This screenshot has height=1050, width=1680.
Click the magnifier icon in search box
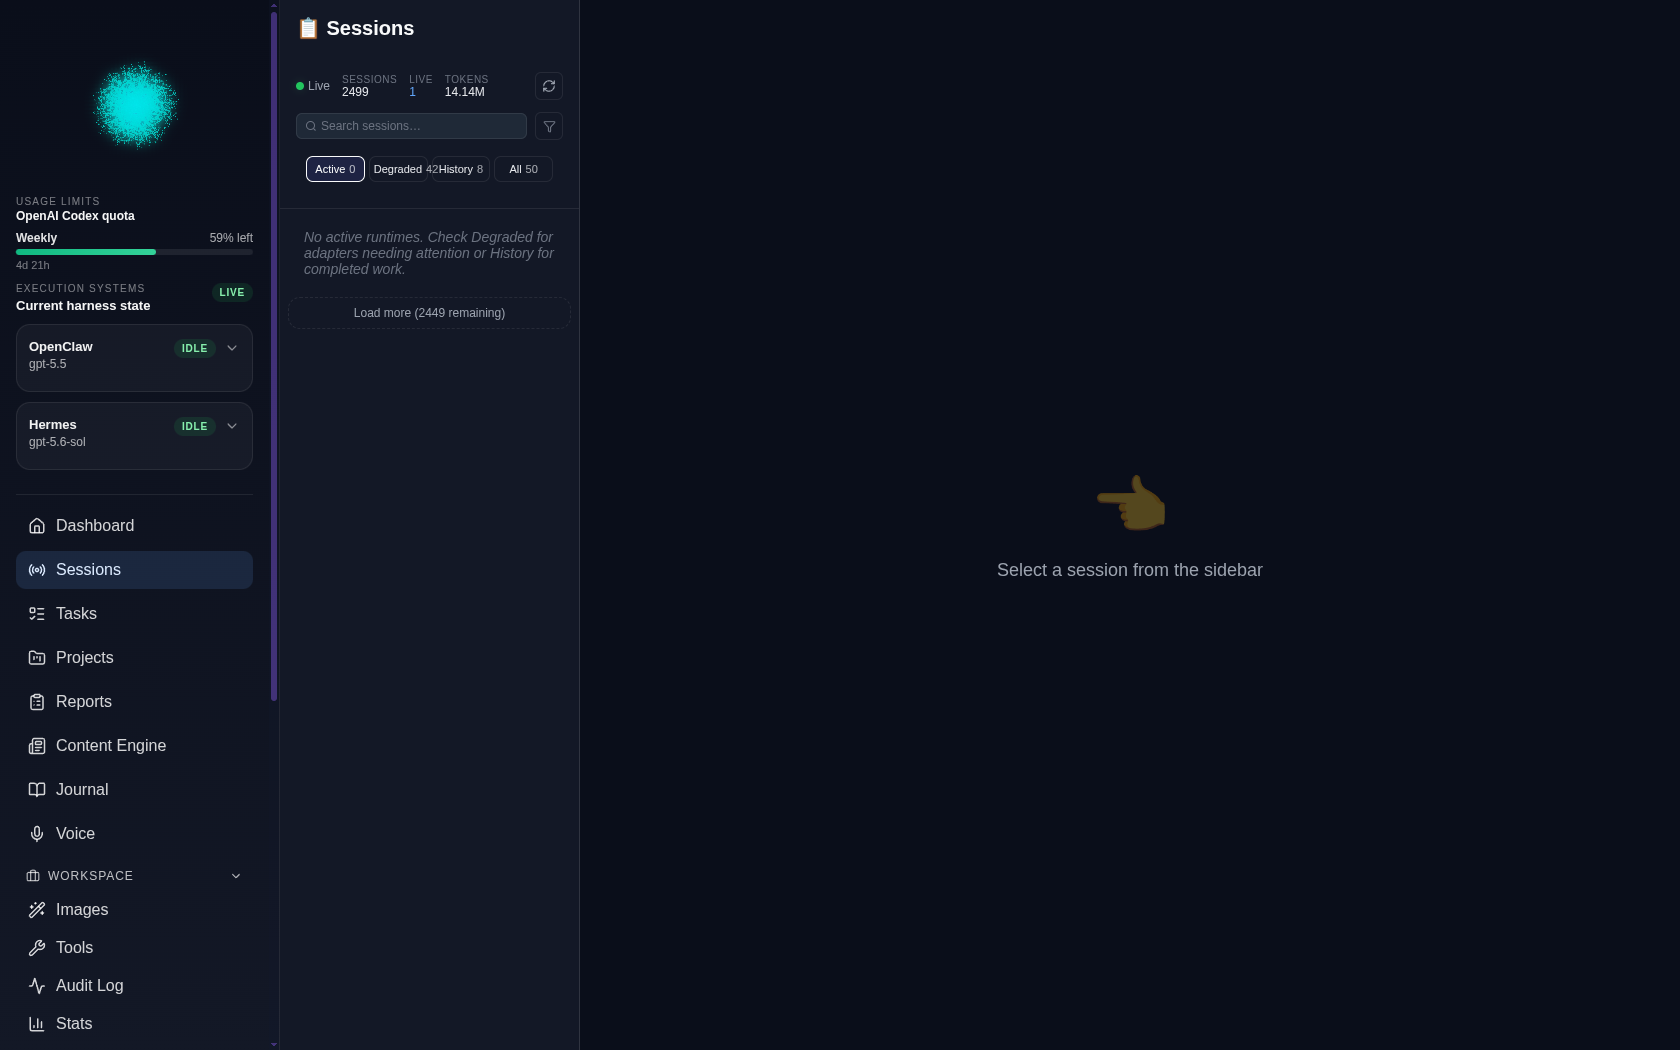[311, 126]
